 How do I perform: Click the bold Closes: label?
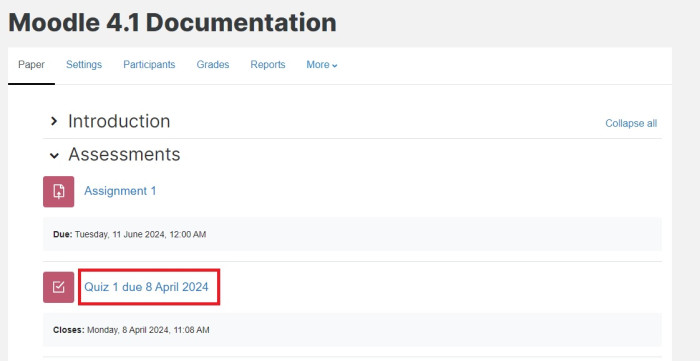(x=69, y=330)
